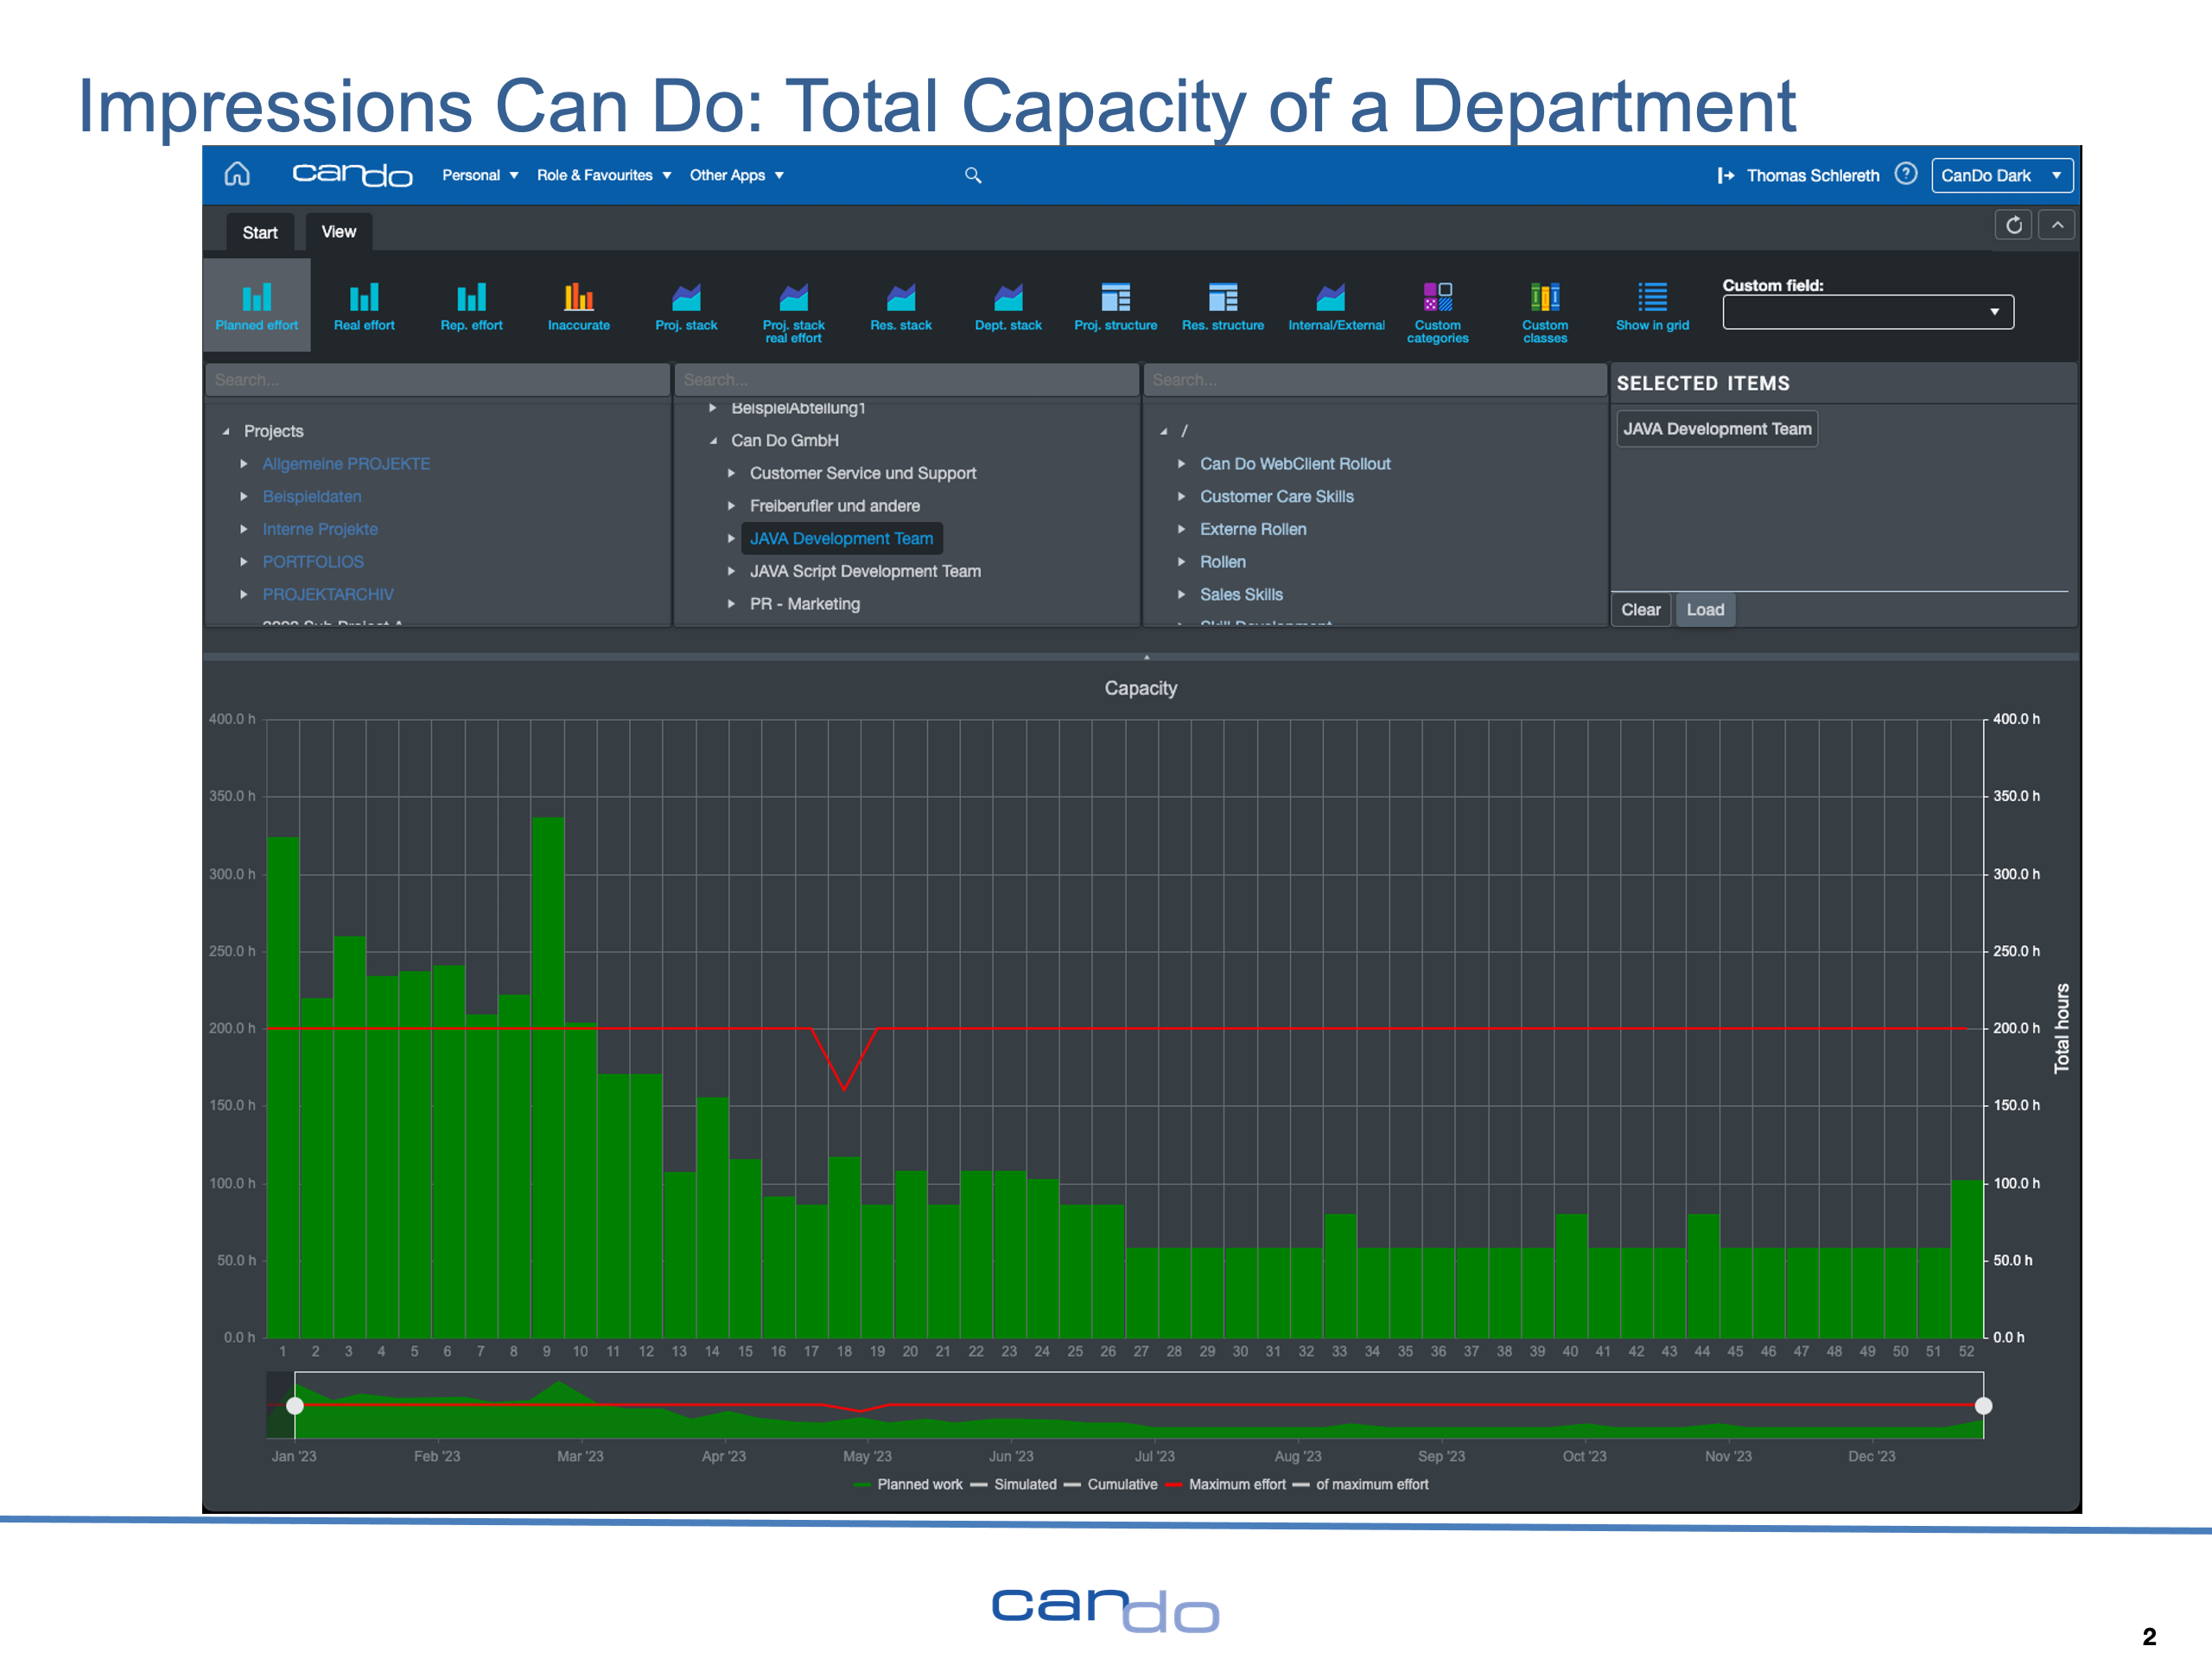Open Custom classes view
The width and height of the screenshot is (2212, 1659).
(x=1545, y=312)
